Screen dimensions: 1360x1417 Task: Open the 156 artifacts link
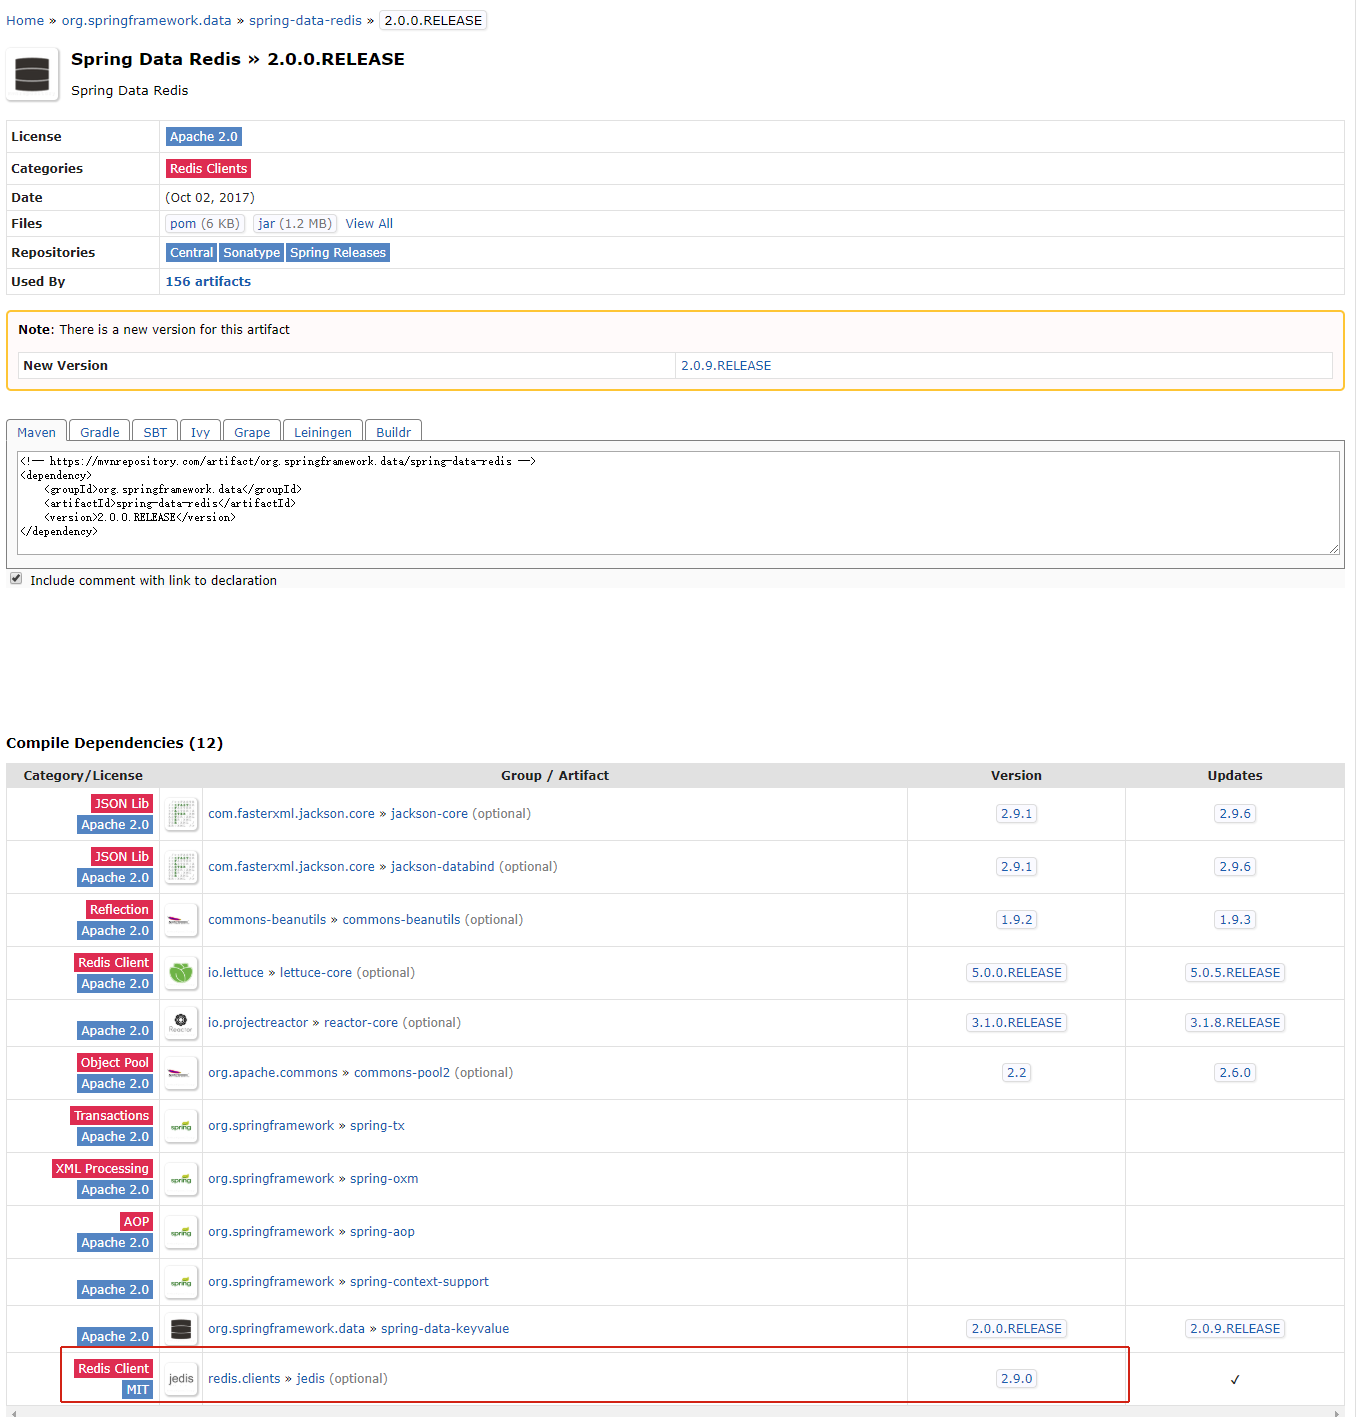point(207,281)
